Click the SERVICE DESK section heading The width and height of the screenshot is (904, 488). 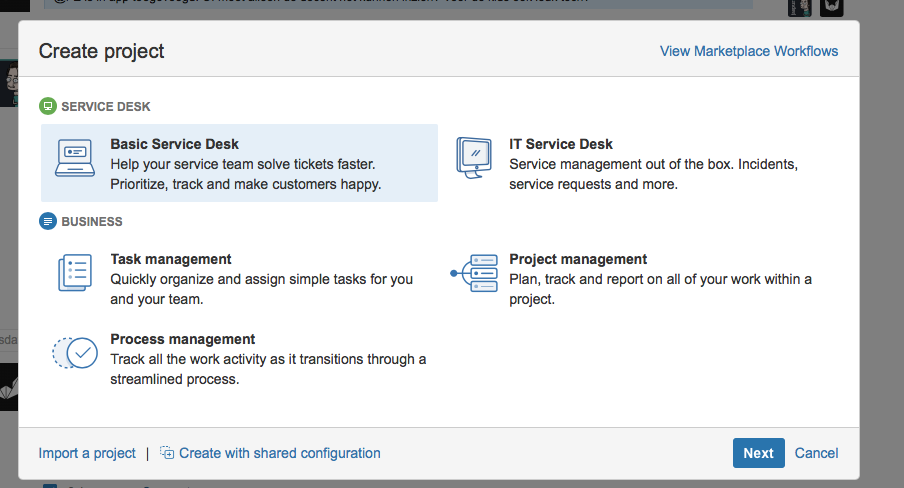tap(106, 107)
